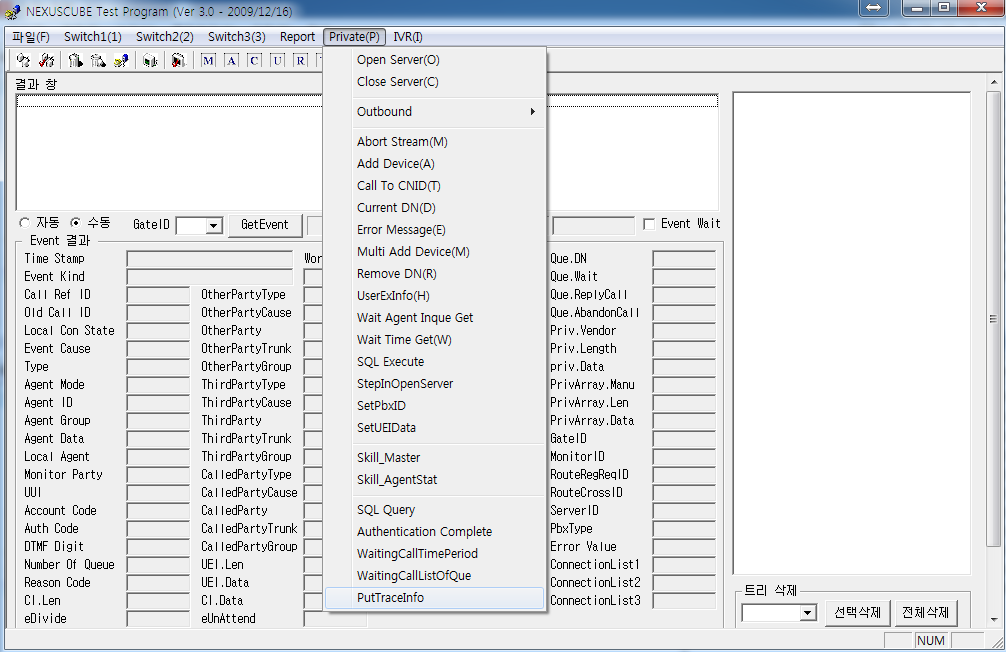This screenshot has height=652, width=1006.
Task: Open the Switch1(1) menu
Action: (93, 37)
